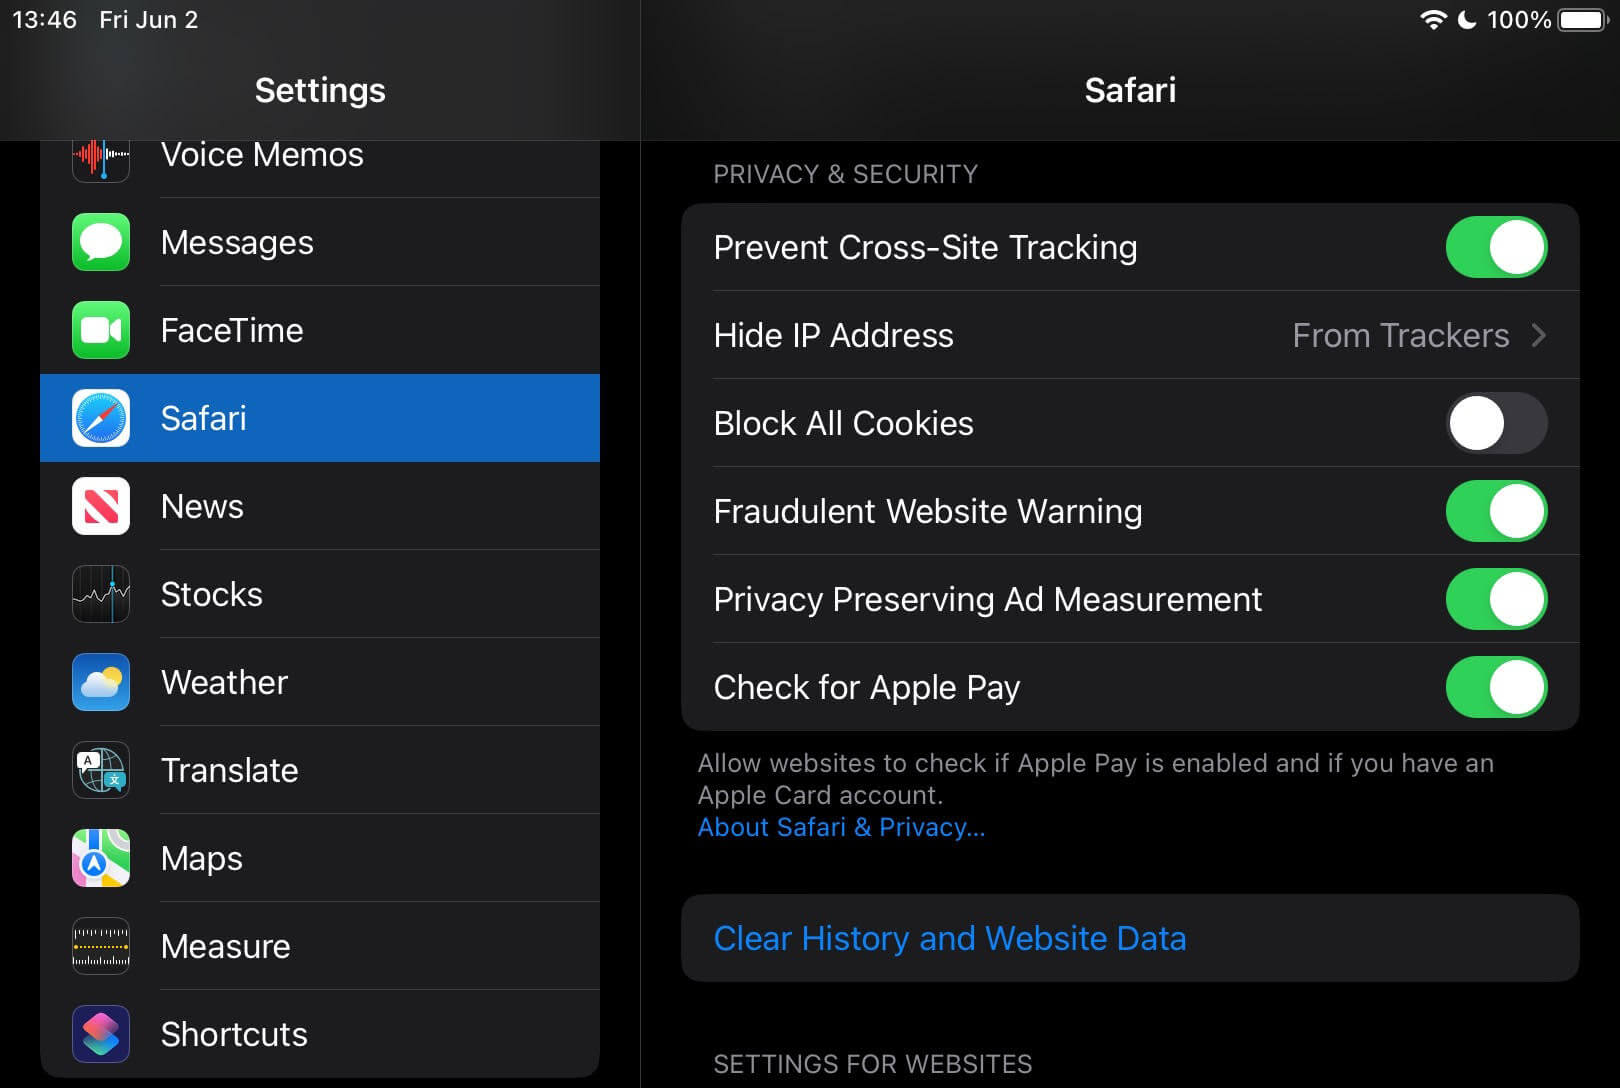Image resolution: width=1620 pixels, height=1088 pixels.
Task: Open the About Safari & Privacy link
Action: click(841, 827)
